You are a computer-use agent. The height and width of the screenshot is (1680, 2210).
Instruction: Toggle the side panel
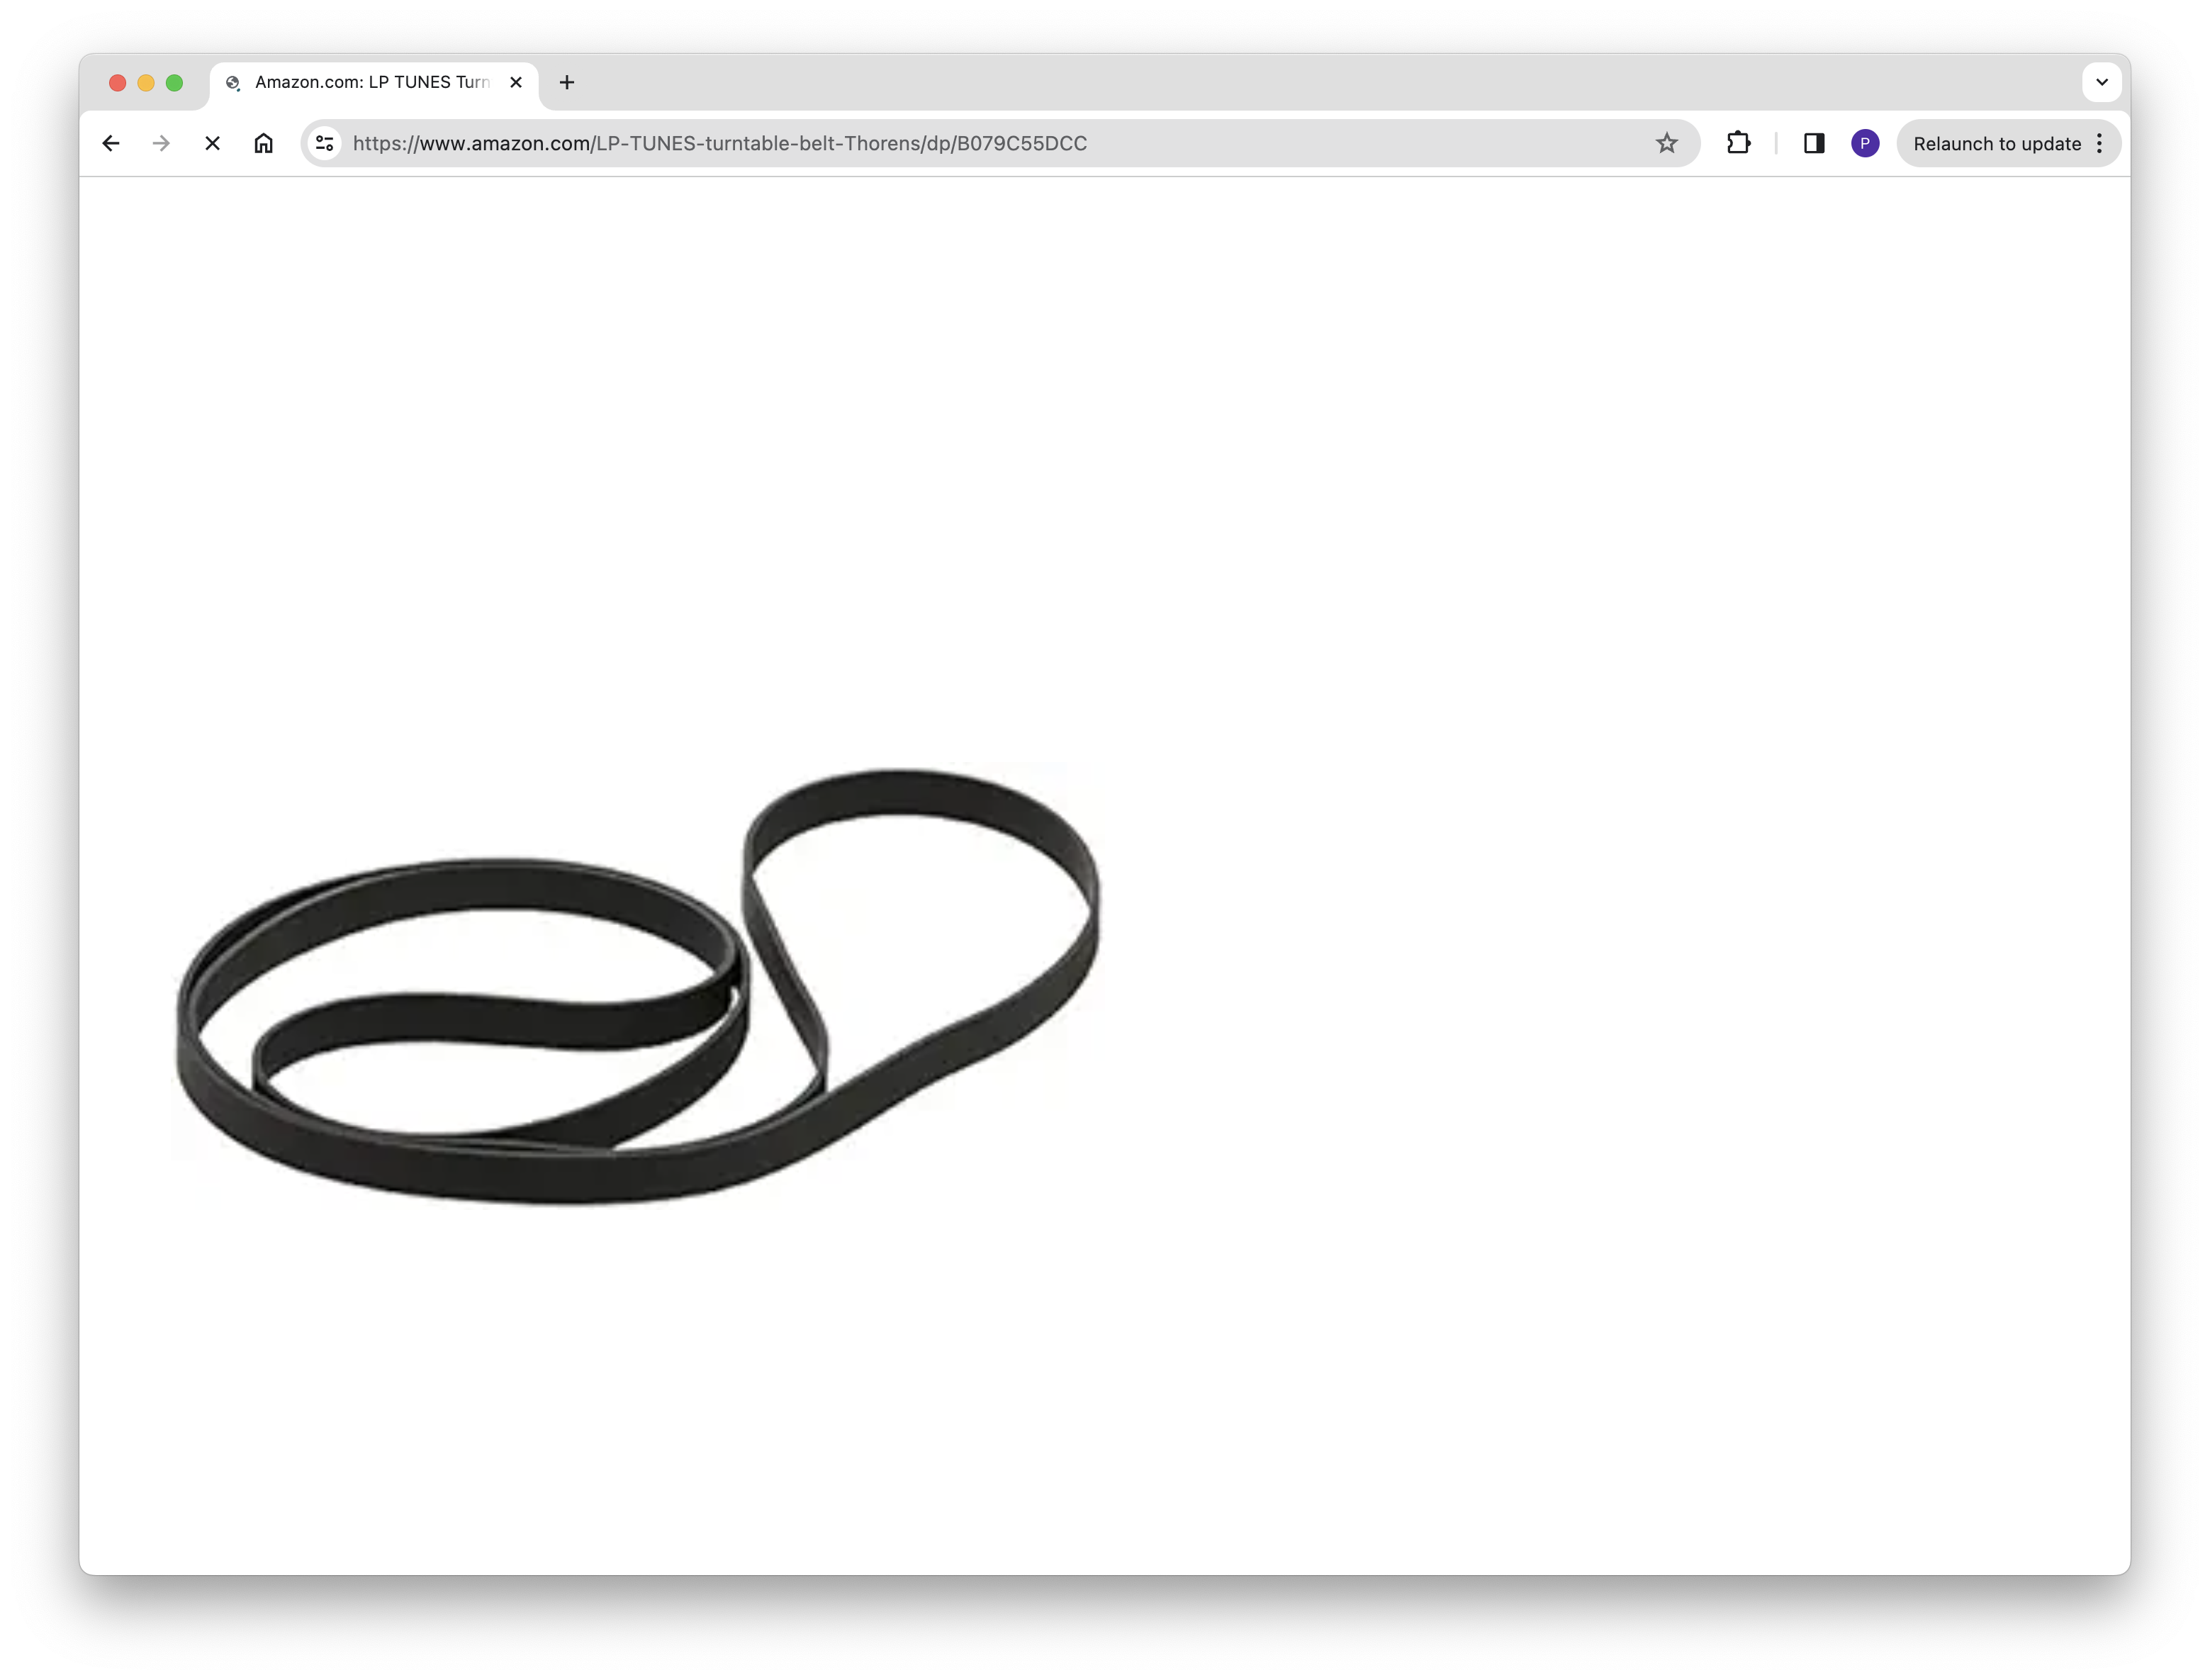click(1813, 143)
